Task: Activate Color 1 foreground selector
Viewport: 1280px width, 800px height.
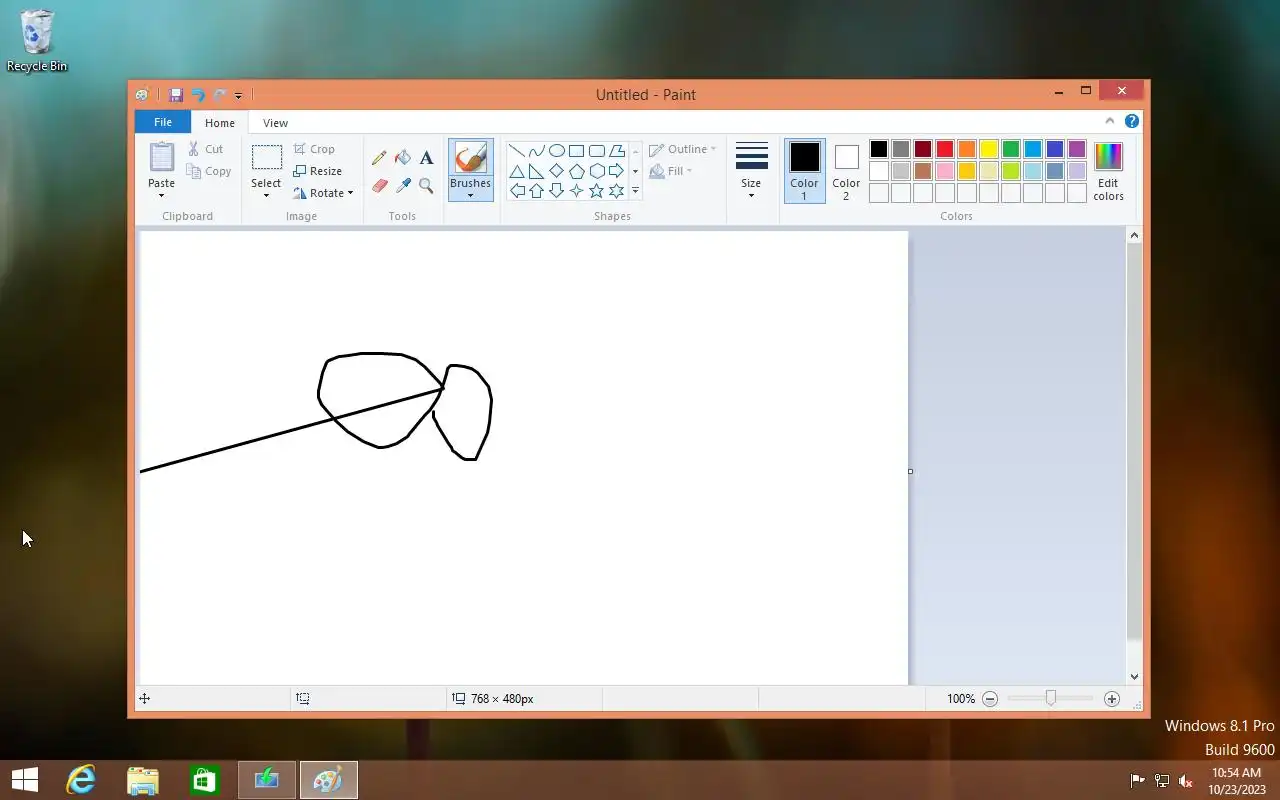Action: coord(804,170)
